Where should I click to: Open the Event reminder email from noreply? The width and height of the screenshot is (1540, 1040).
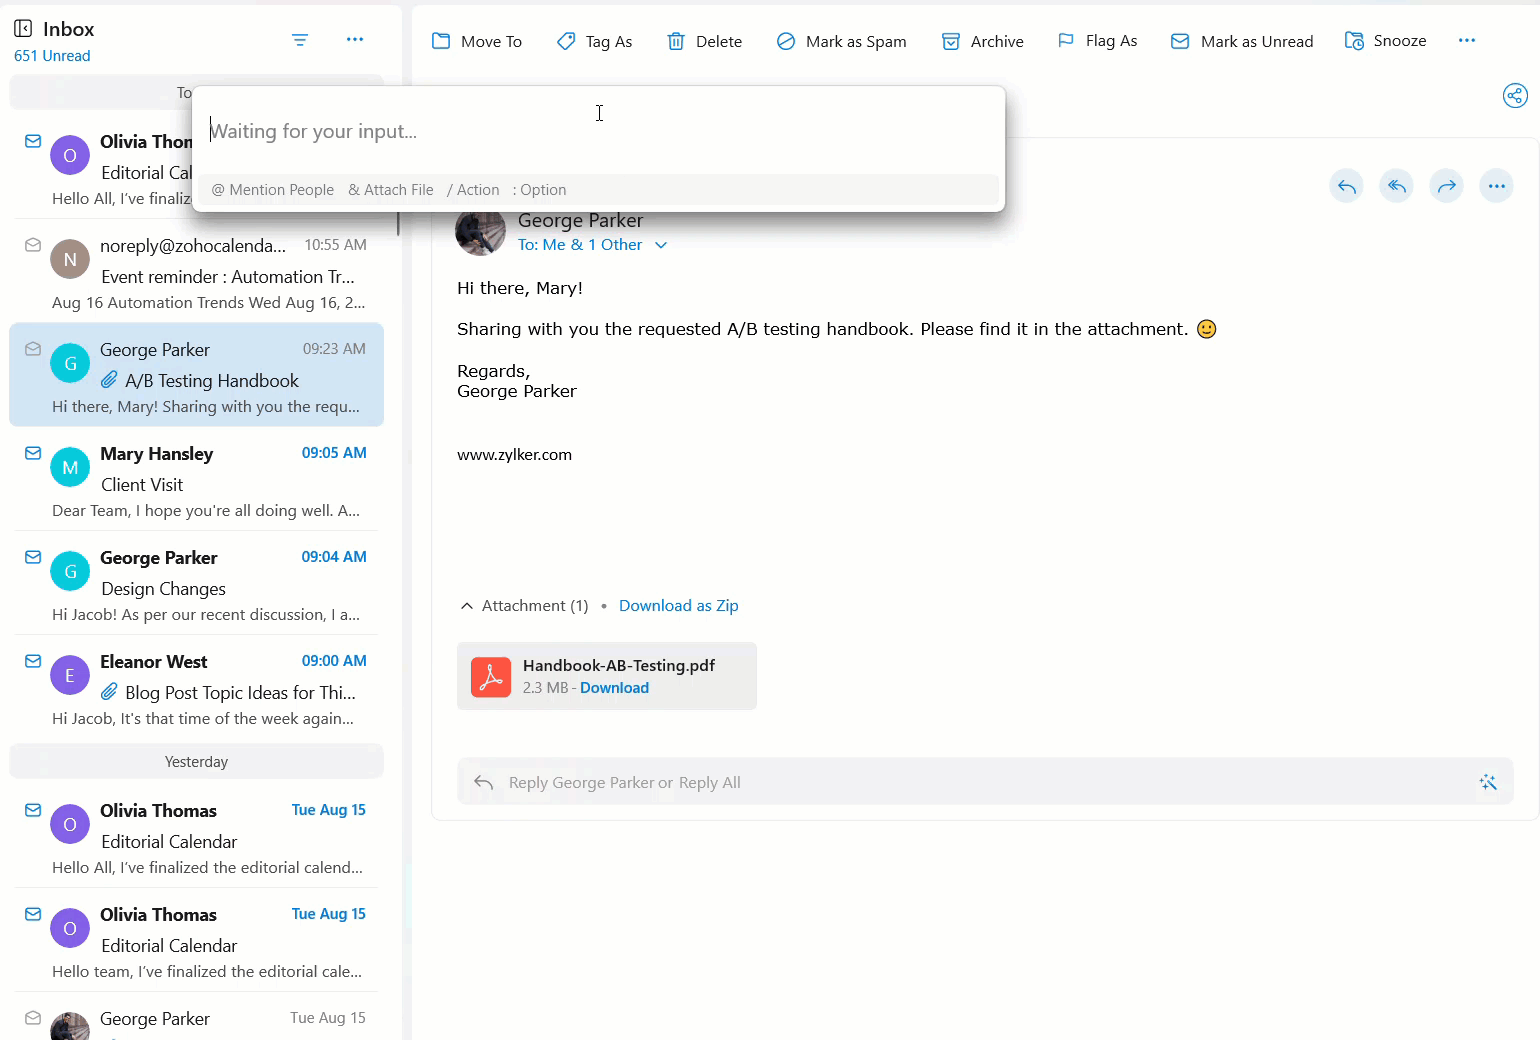[196, 271]
